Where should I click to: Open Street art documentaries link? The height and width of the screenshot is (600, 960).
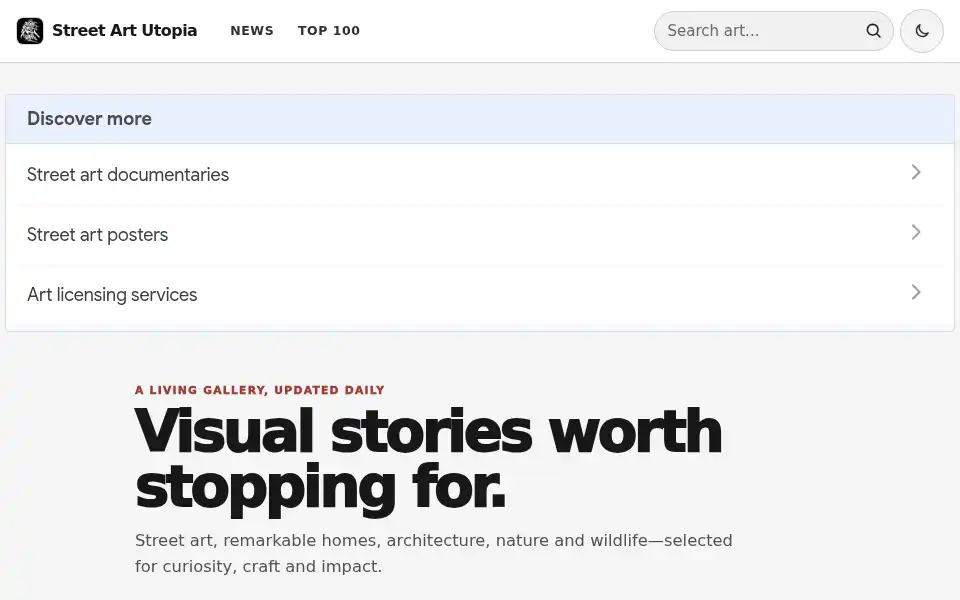click(480, 174)
